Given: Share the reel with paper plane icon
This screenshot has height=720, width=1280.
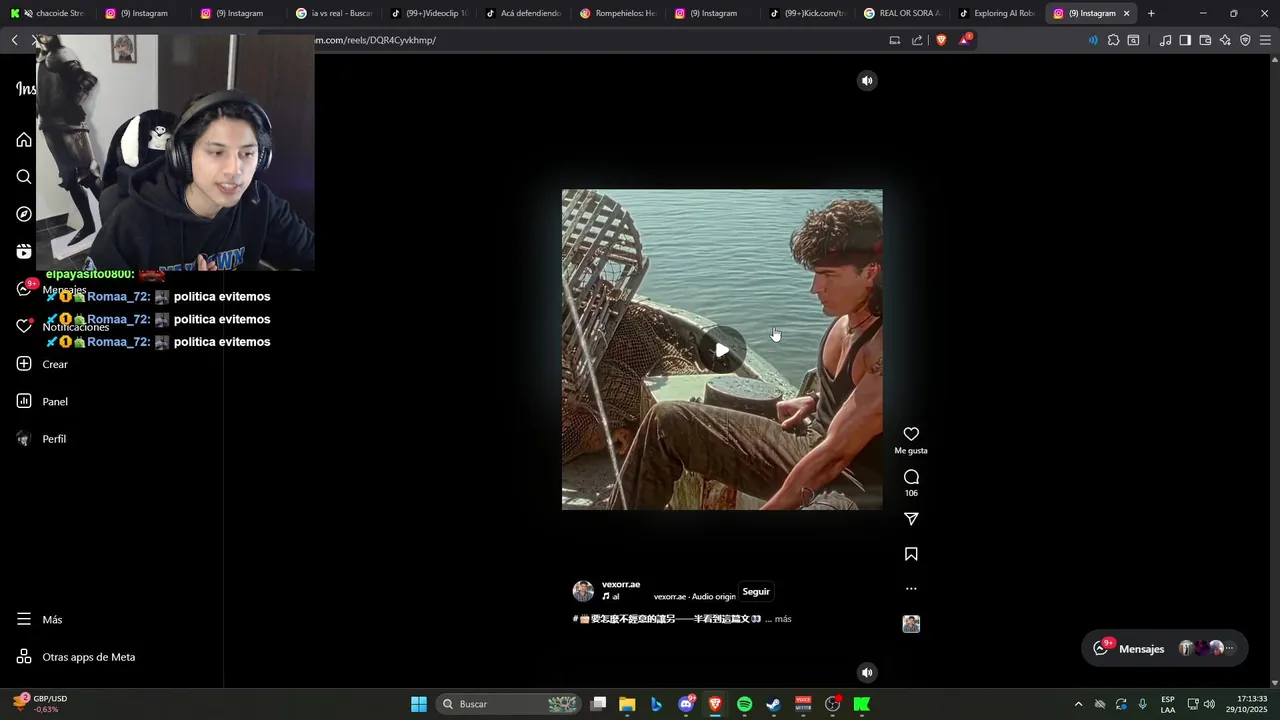Looking at the screenshot, I should coord(911,519).
